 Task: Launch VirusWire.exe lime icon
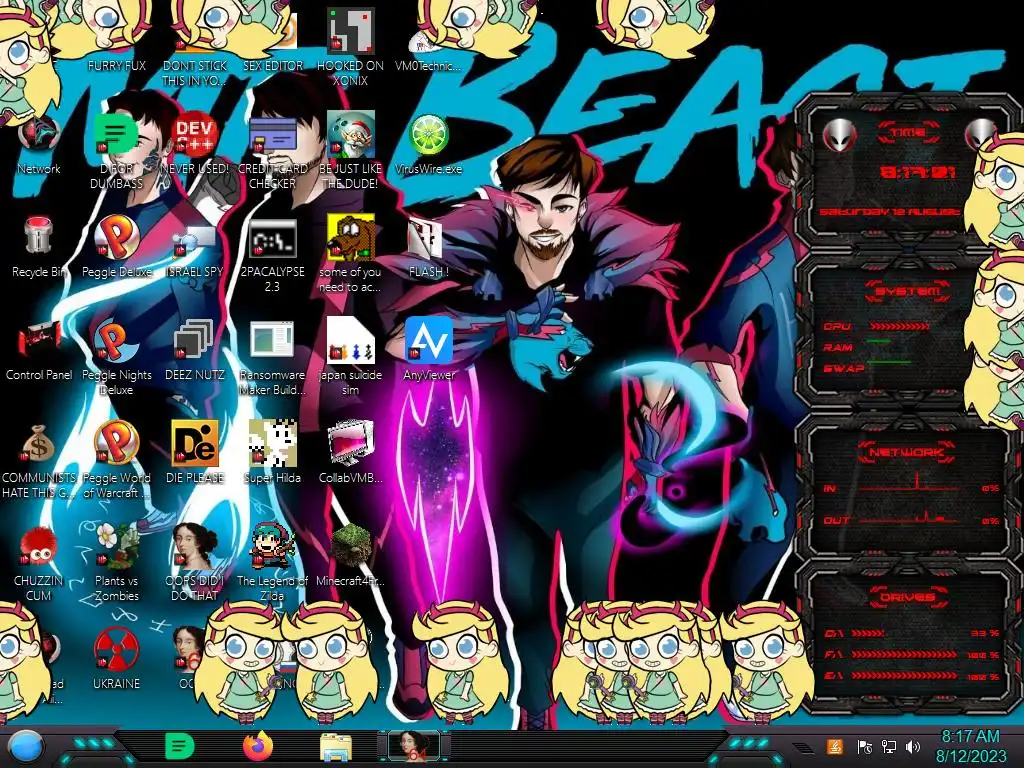pos(428,145)
